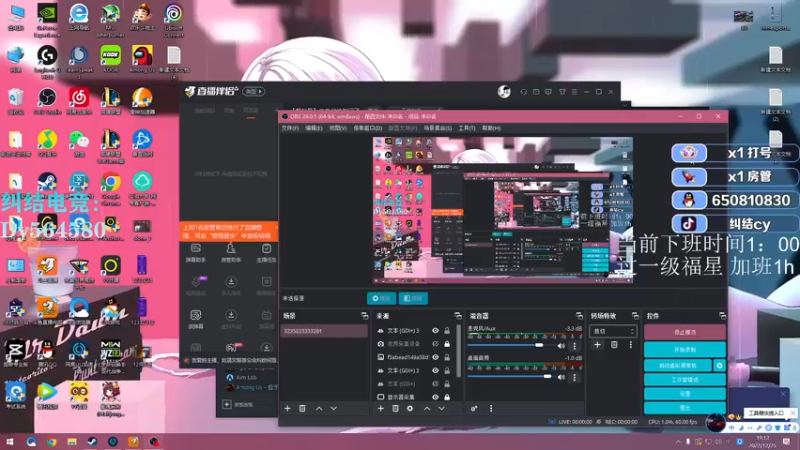Remove selected source with the trash icon
Viewport: 800px width, 450px height.
(395, 408)
